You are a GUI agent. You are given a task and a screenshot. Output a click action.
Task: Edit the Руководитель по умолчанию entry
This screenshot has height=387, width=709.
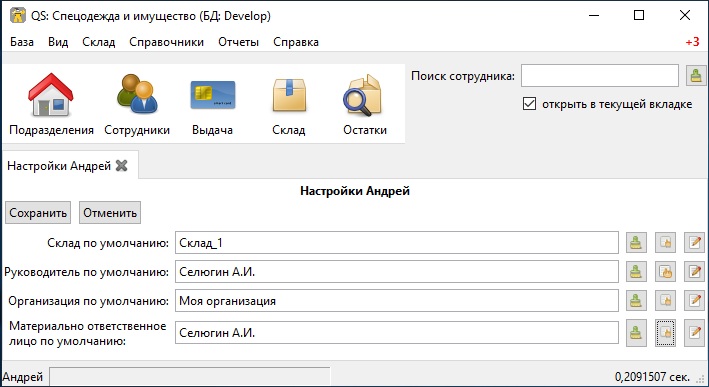(695, 272)
